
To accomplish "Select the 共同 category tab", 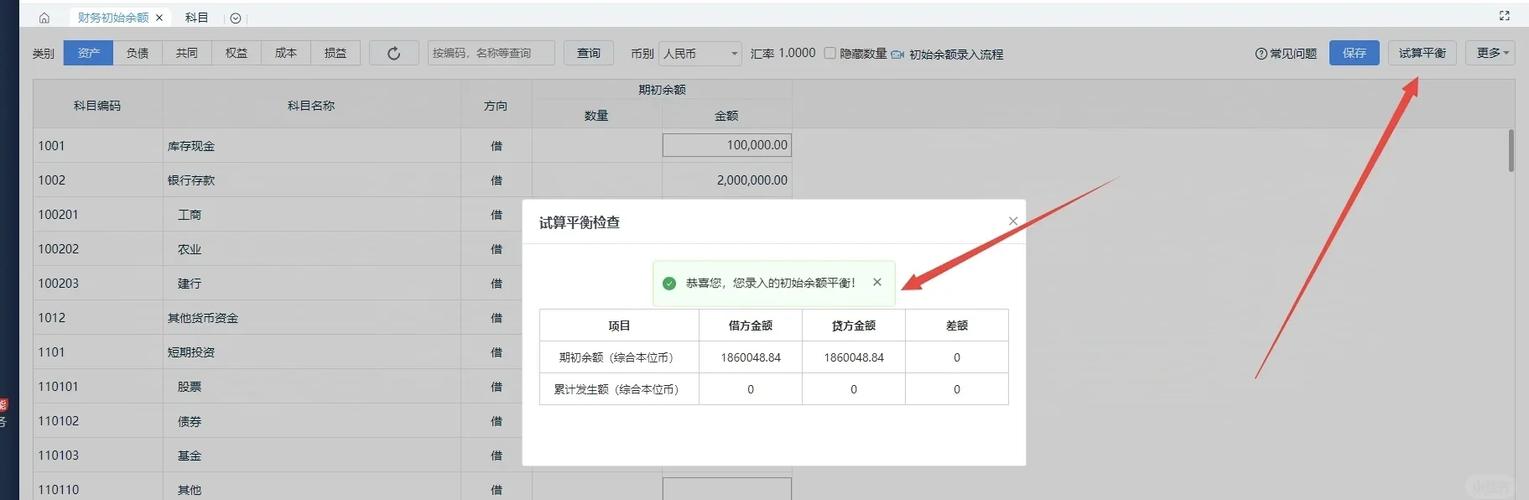I will pos(186,53).
